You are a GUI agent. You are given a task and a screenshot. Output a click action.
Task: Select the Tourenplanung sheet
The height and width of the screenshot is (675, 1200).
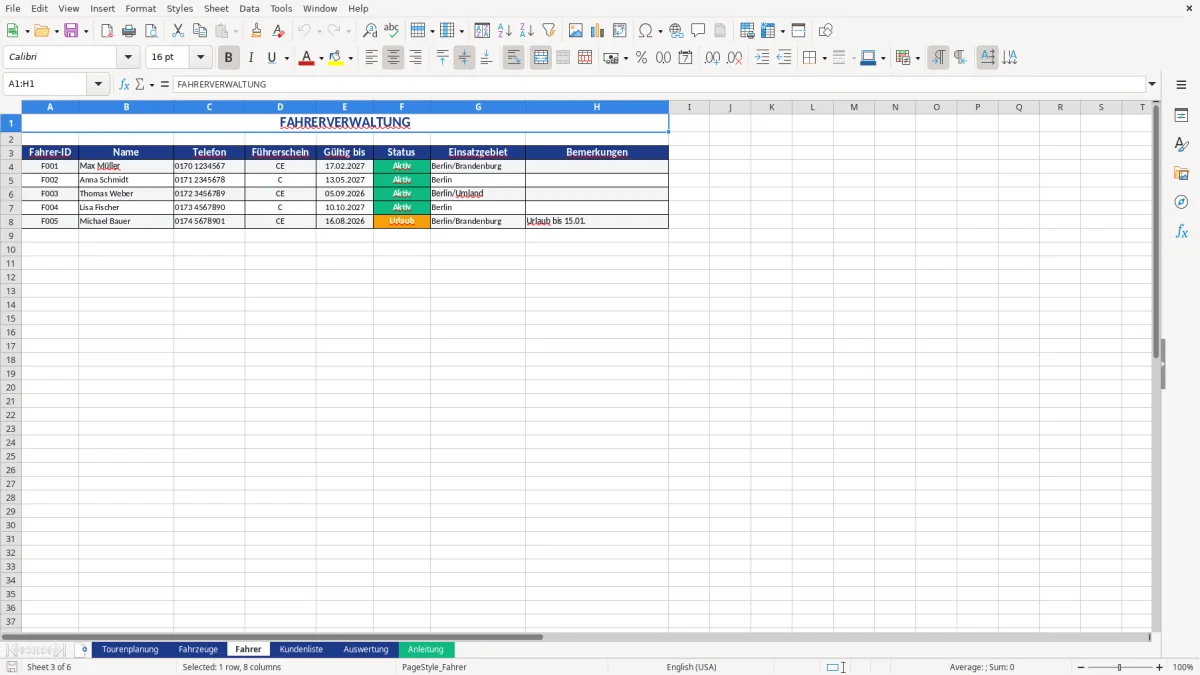click(x=130, y=648)
